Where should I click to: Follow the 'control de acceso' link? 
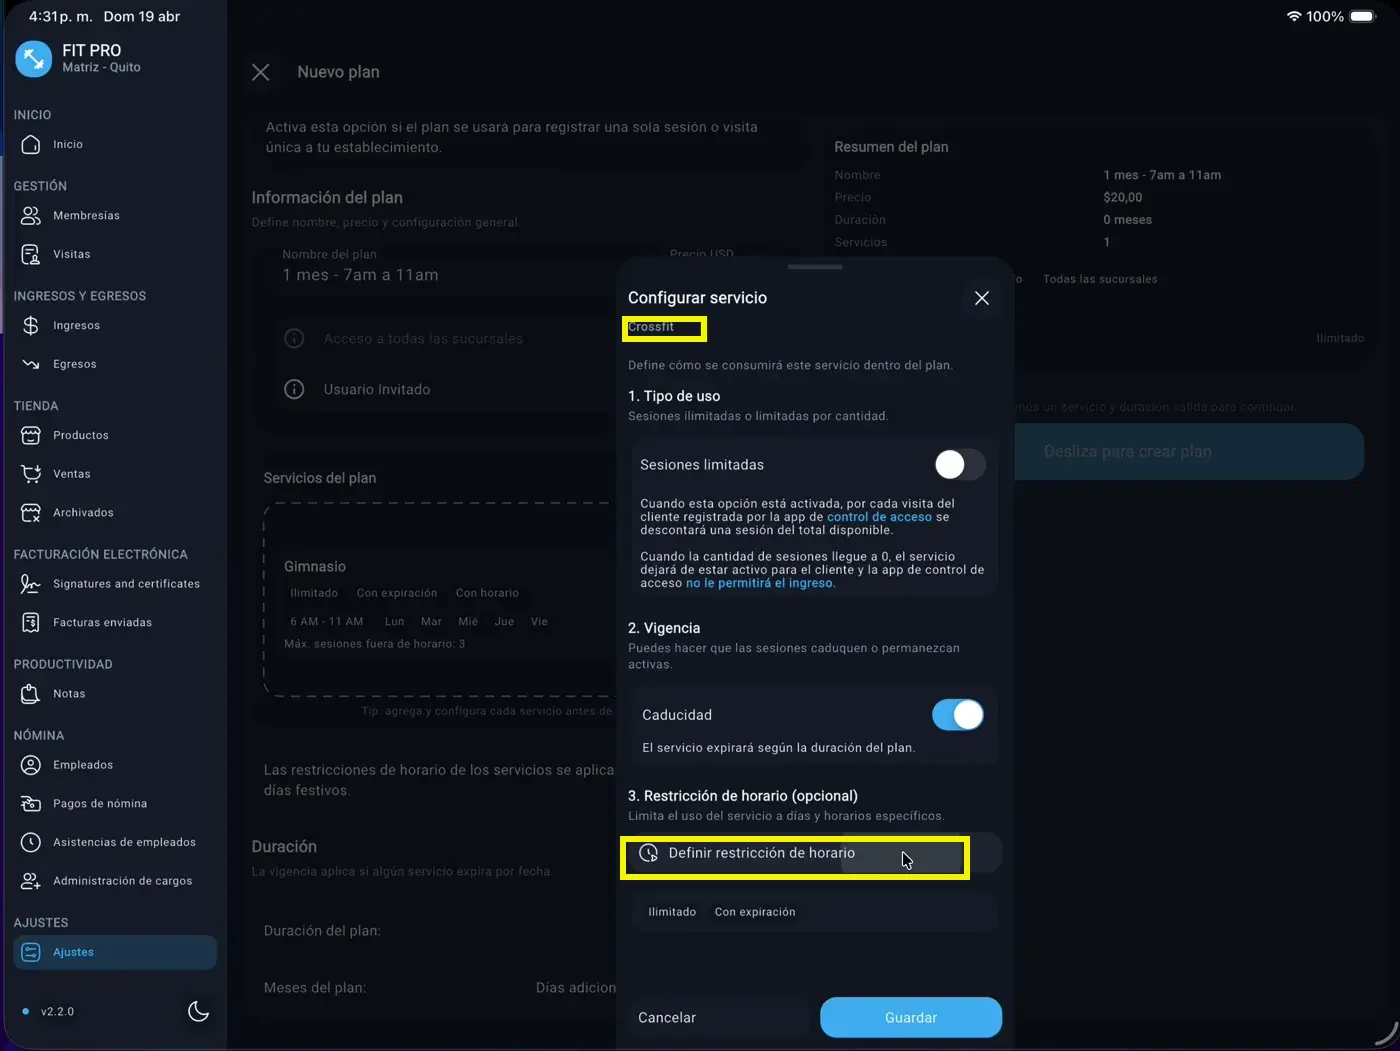pyautogui.click(x=879, y=517)
